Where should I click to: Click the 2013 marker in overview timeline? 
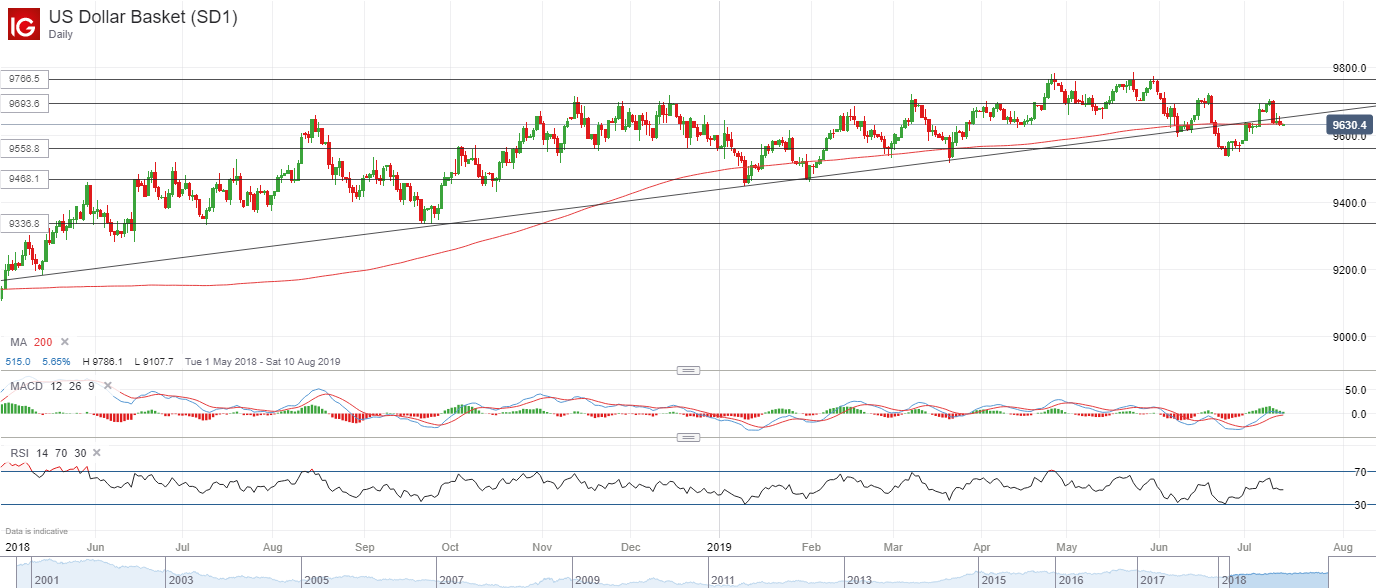coord(859,580)
